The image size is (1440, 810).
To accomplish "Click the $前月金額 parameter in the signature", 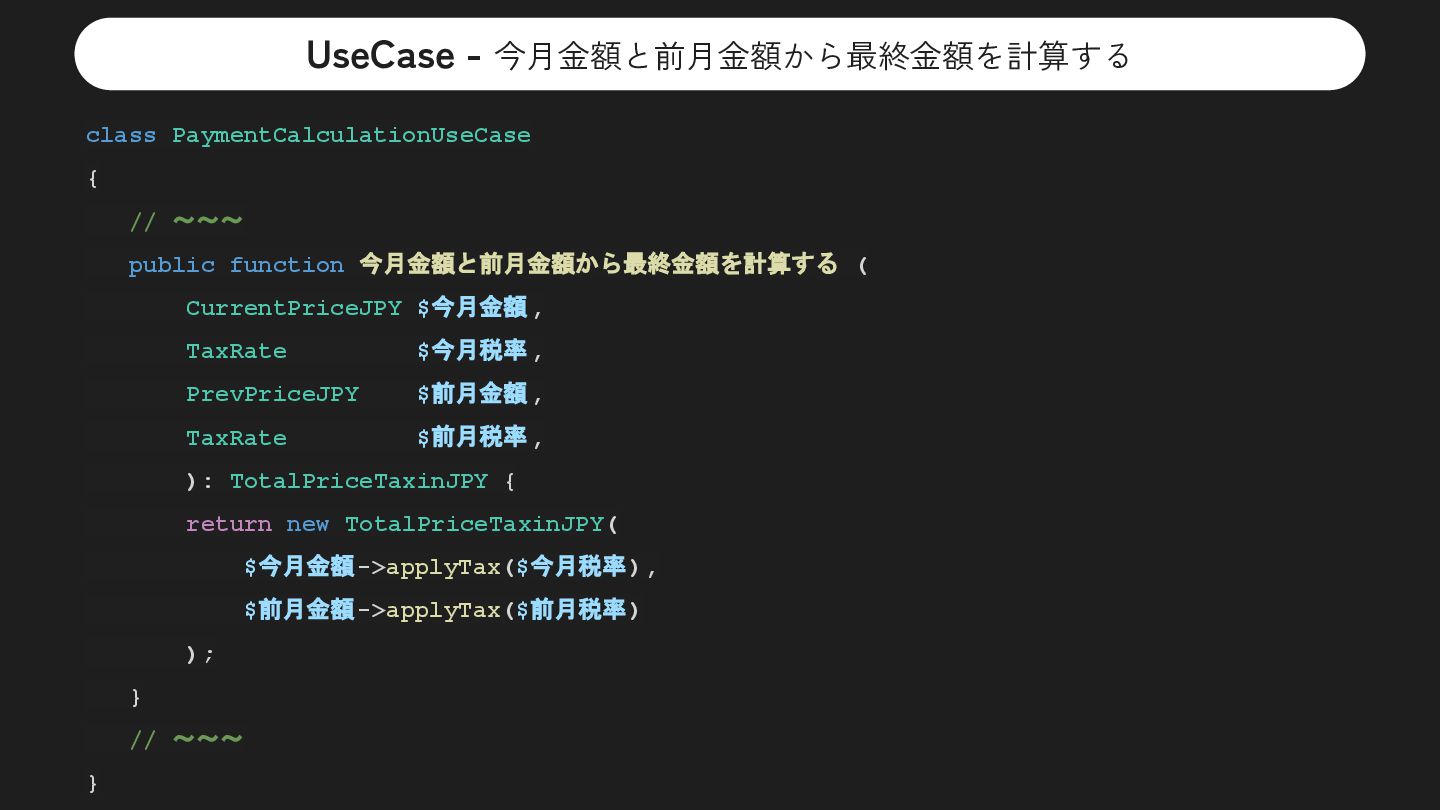I will click(472, 394).
